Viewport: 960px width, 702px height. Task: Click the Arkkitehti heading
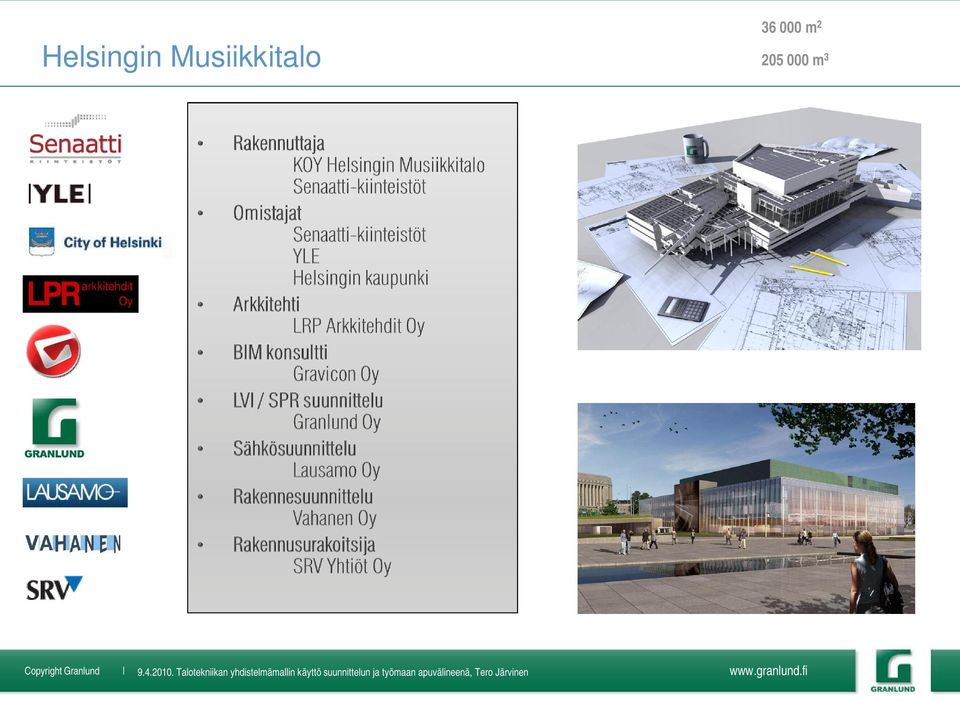[266, 304]
